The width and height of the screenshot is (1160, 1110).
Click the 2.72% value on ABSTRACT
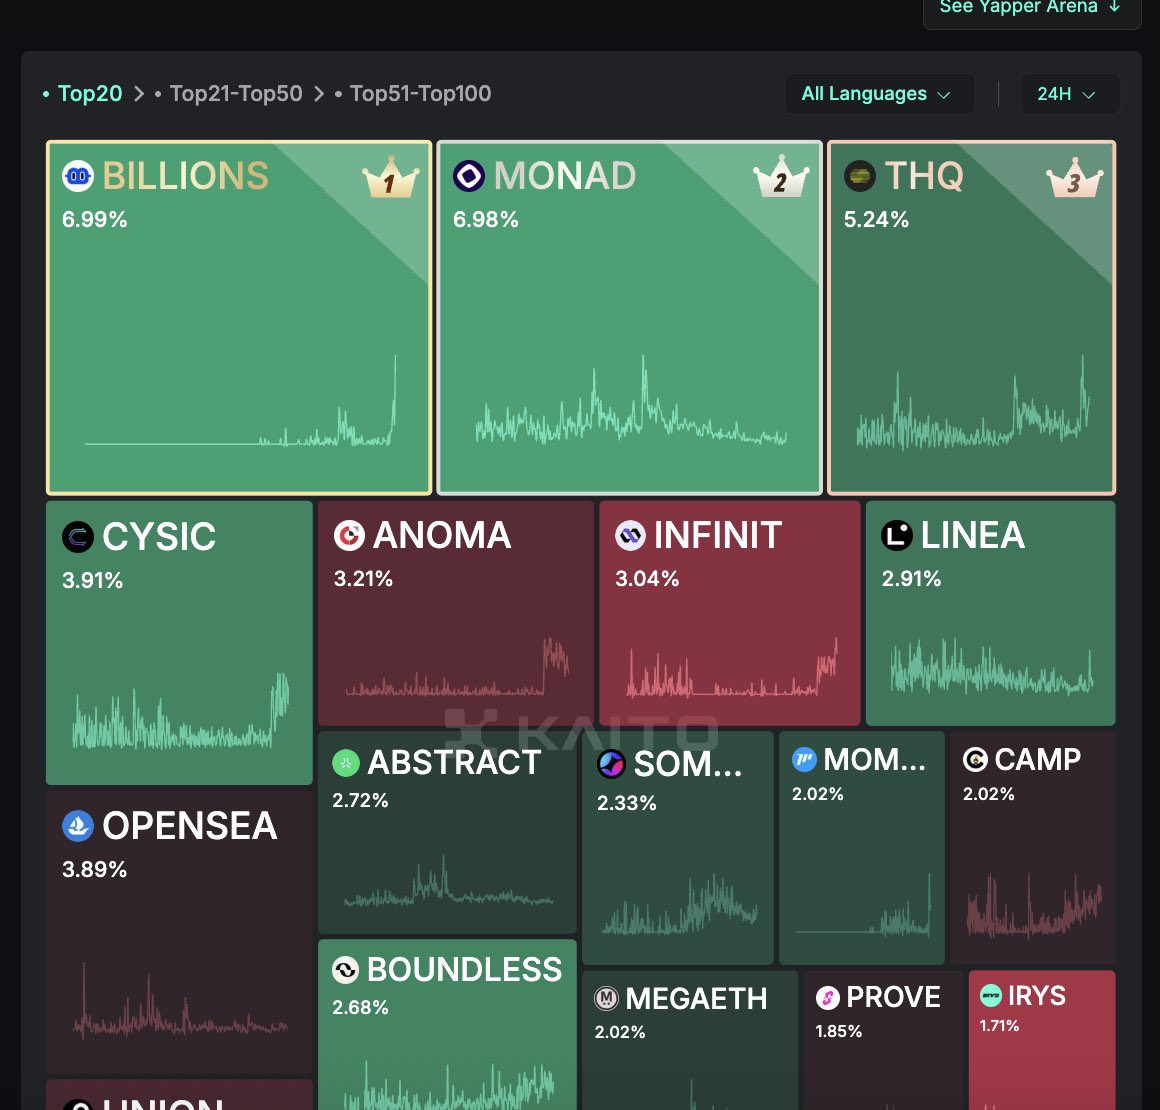pyautogui.click(x=360, y=800)
